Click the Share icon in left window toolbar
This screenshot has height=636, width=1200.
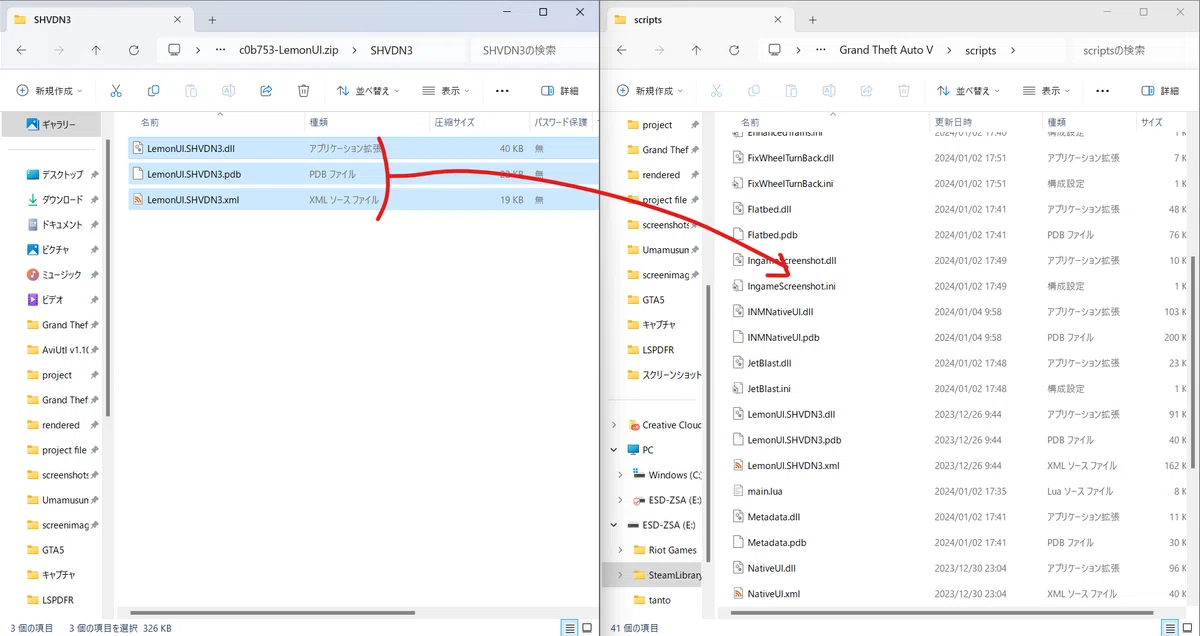coord(266,91)
